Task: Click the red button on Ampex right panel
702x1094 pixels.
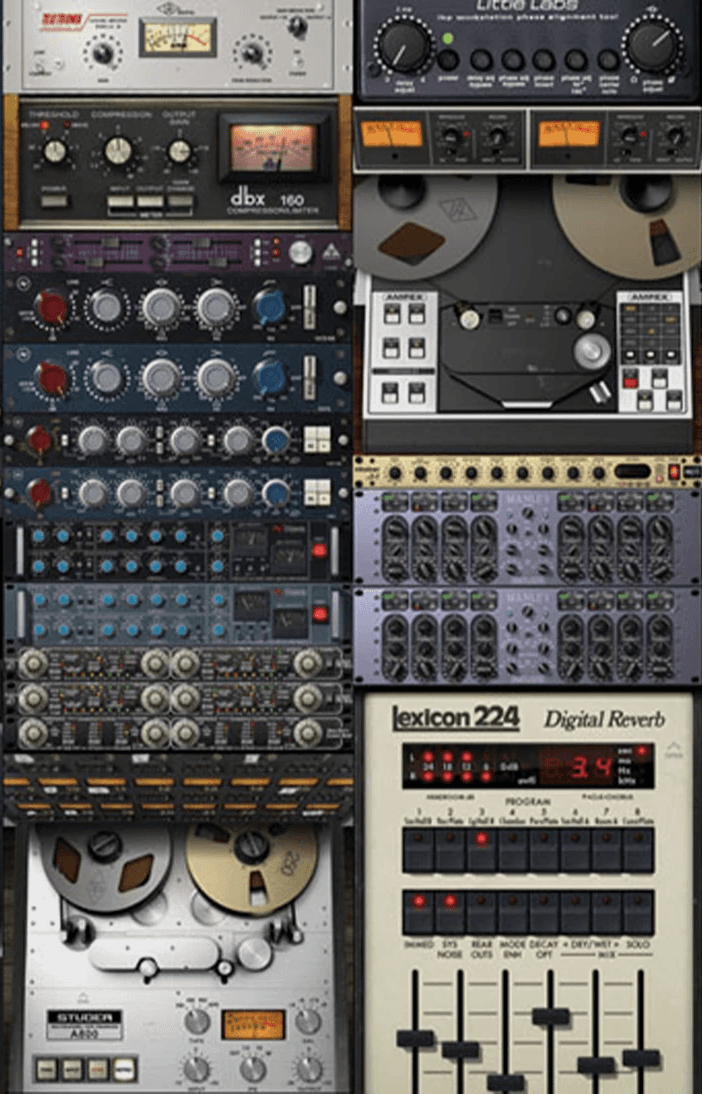Action: click(630, 378)
